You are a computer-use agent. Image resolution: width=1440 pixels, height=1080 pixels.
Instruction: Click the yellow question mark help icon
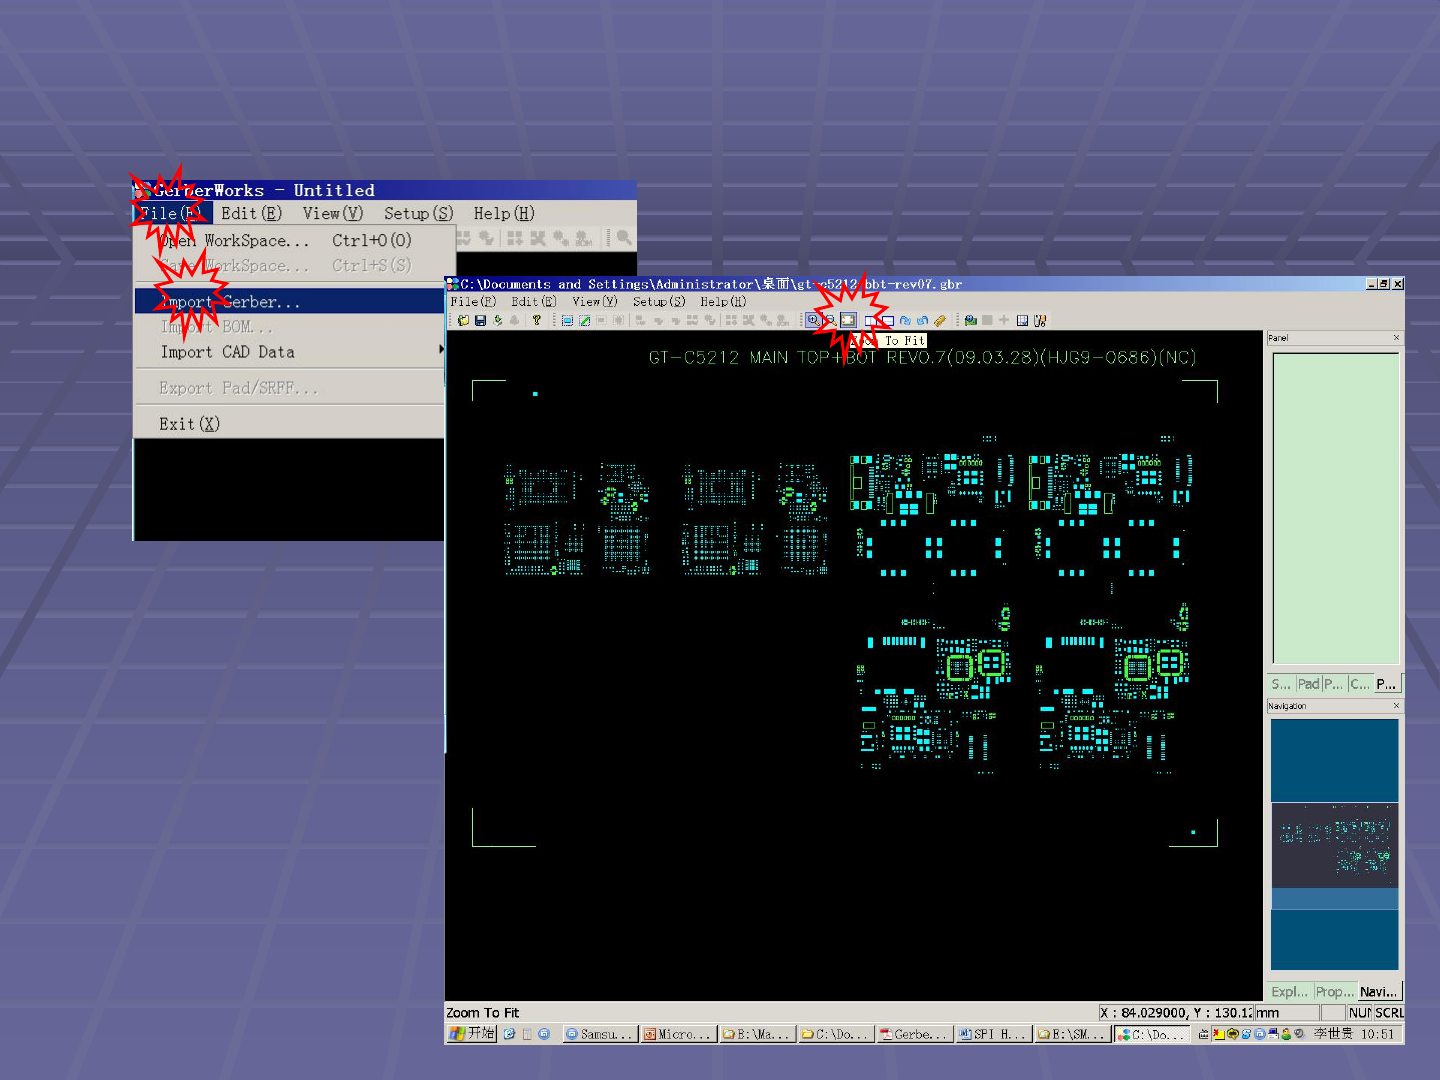[x=537, y=320]
